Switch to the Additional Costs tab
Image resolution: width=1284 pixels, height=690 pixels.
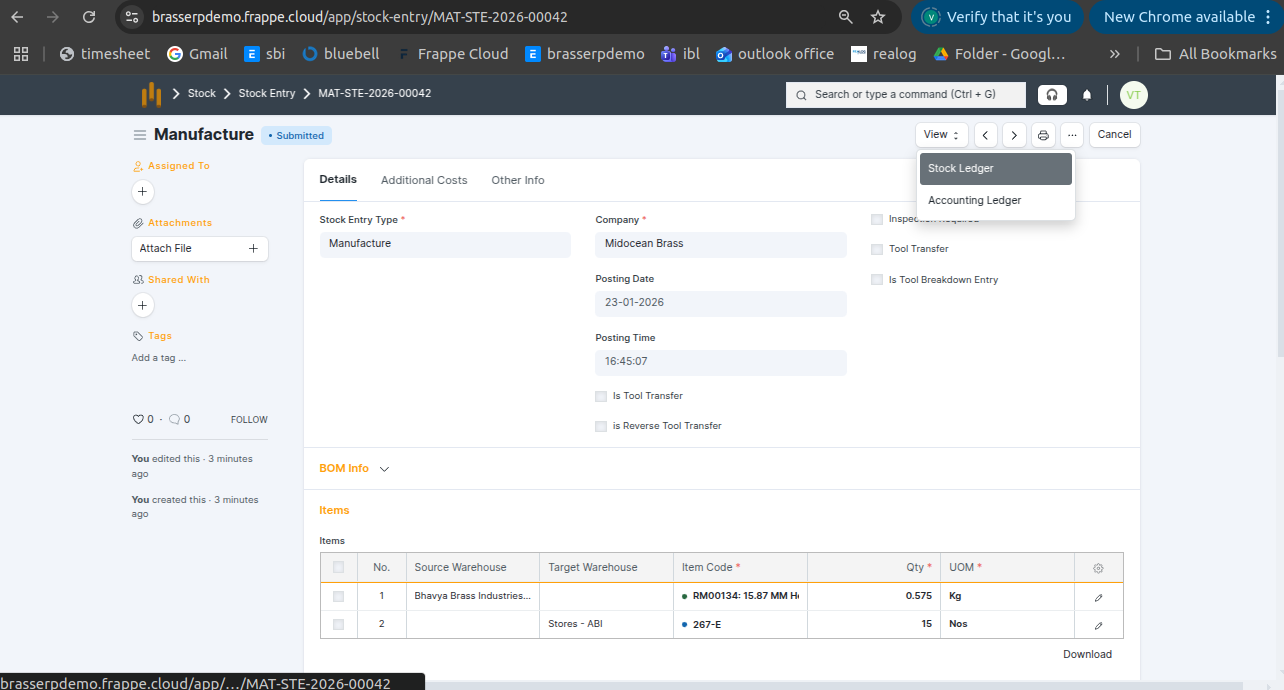coord(424,180)
